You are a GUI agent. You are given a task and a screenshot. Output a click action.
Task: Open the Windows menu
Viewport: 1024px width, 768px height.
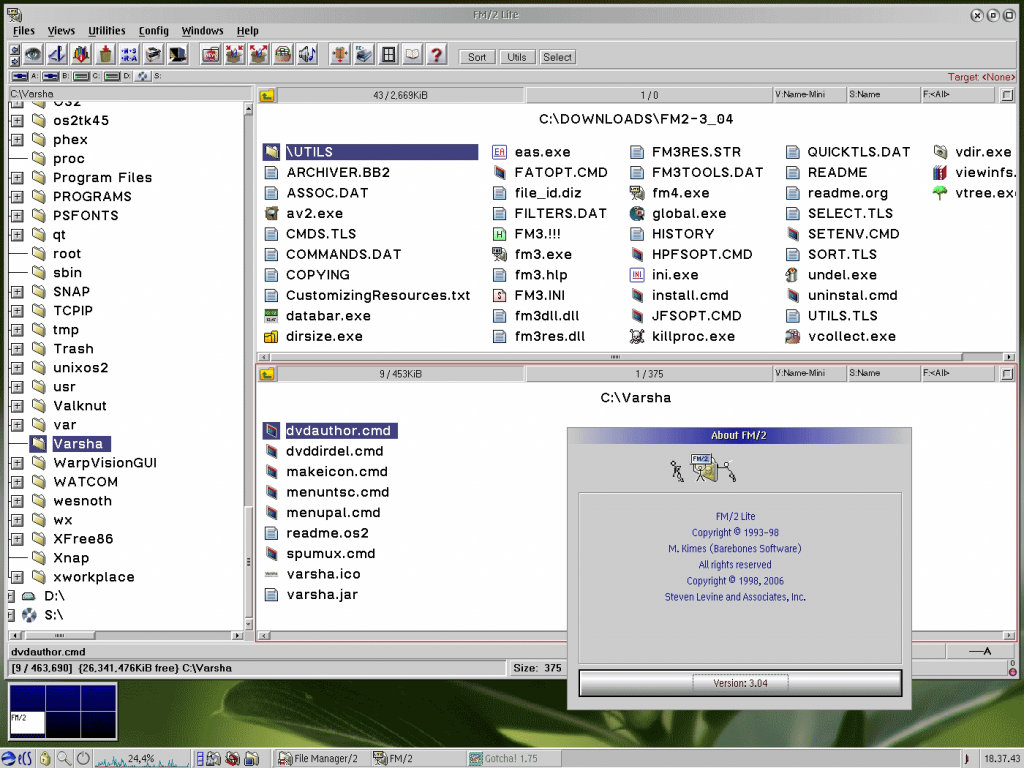(202, 31)
